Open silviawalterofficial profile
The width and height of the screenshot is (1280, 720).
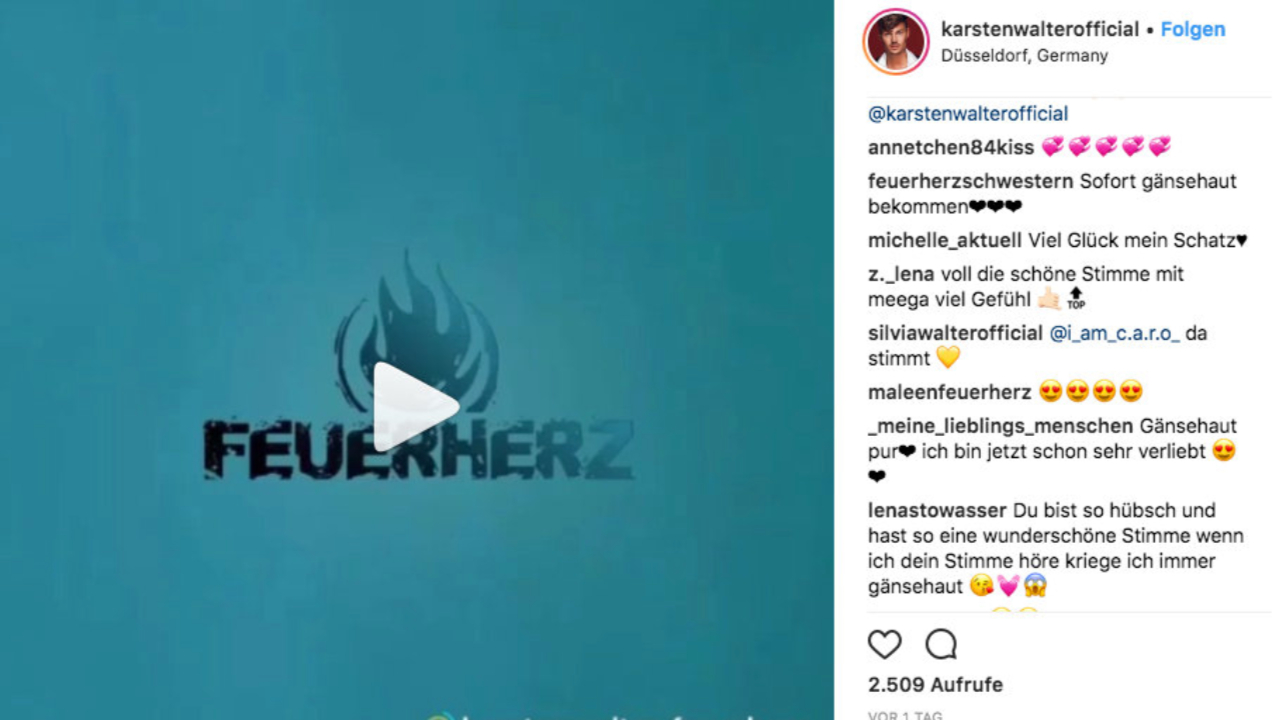[955, 333]
